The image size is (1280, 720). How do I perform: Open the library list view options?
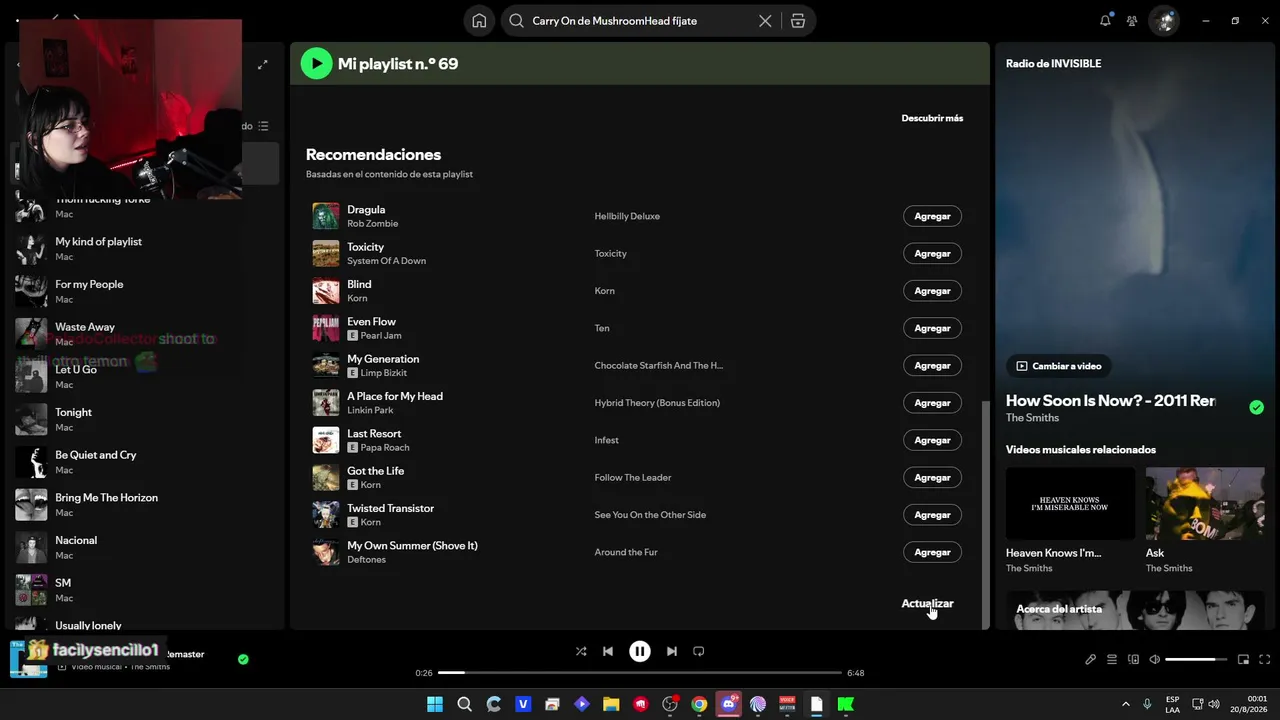click(263, 126)
